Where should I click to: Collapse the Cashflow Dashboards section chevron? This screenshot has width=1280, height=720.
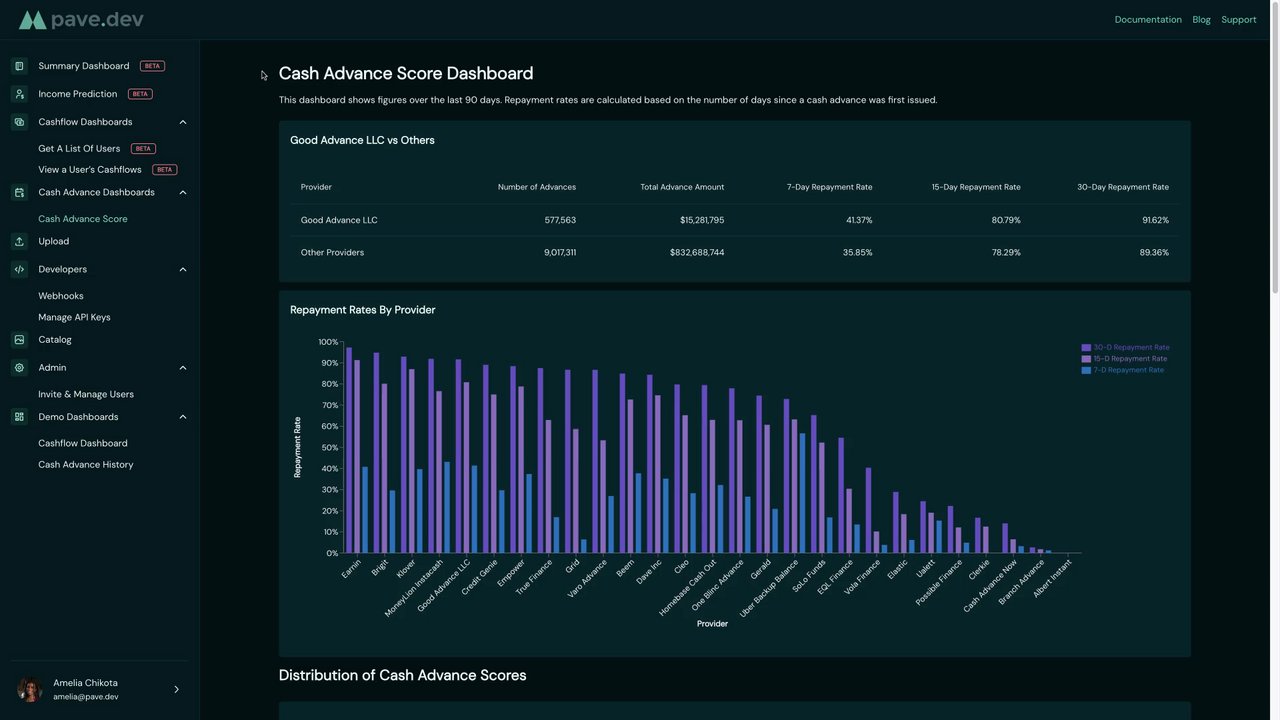[183, 122]
